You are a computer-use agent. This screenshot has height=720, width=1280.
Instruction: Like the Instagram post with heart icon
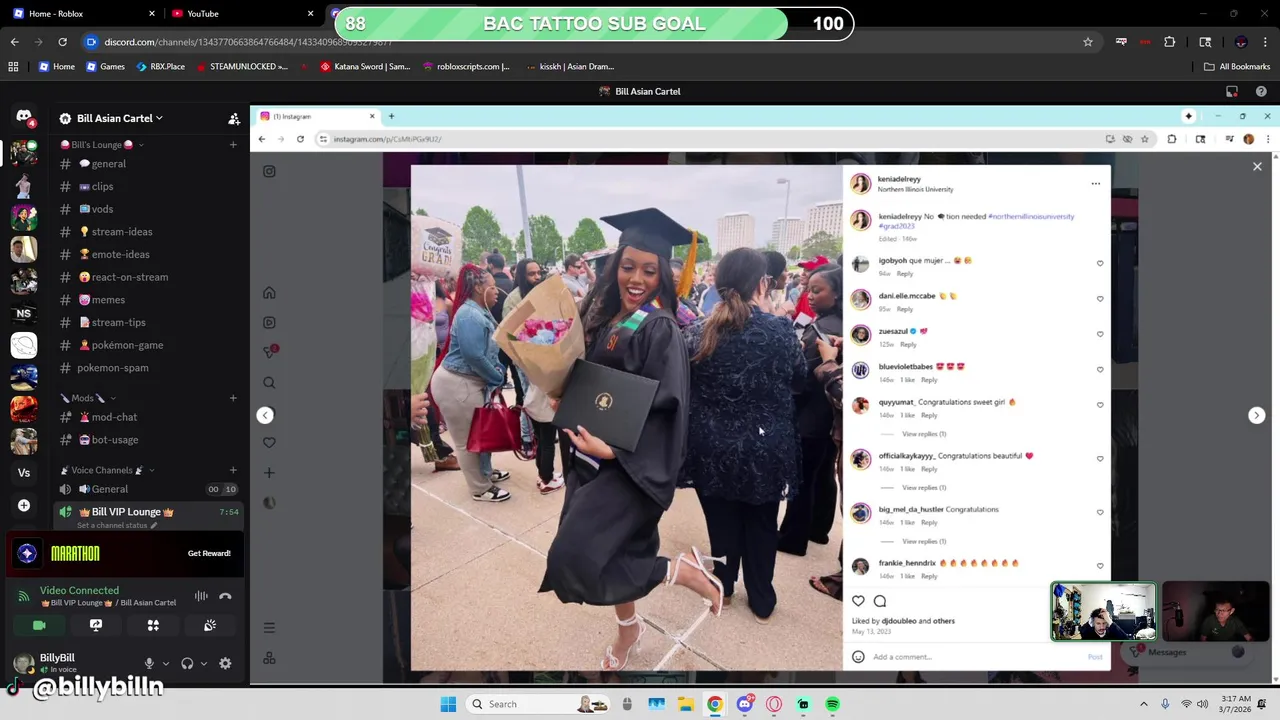coord(858,601)
